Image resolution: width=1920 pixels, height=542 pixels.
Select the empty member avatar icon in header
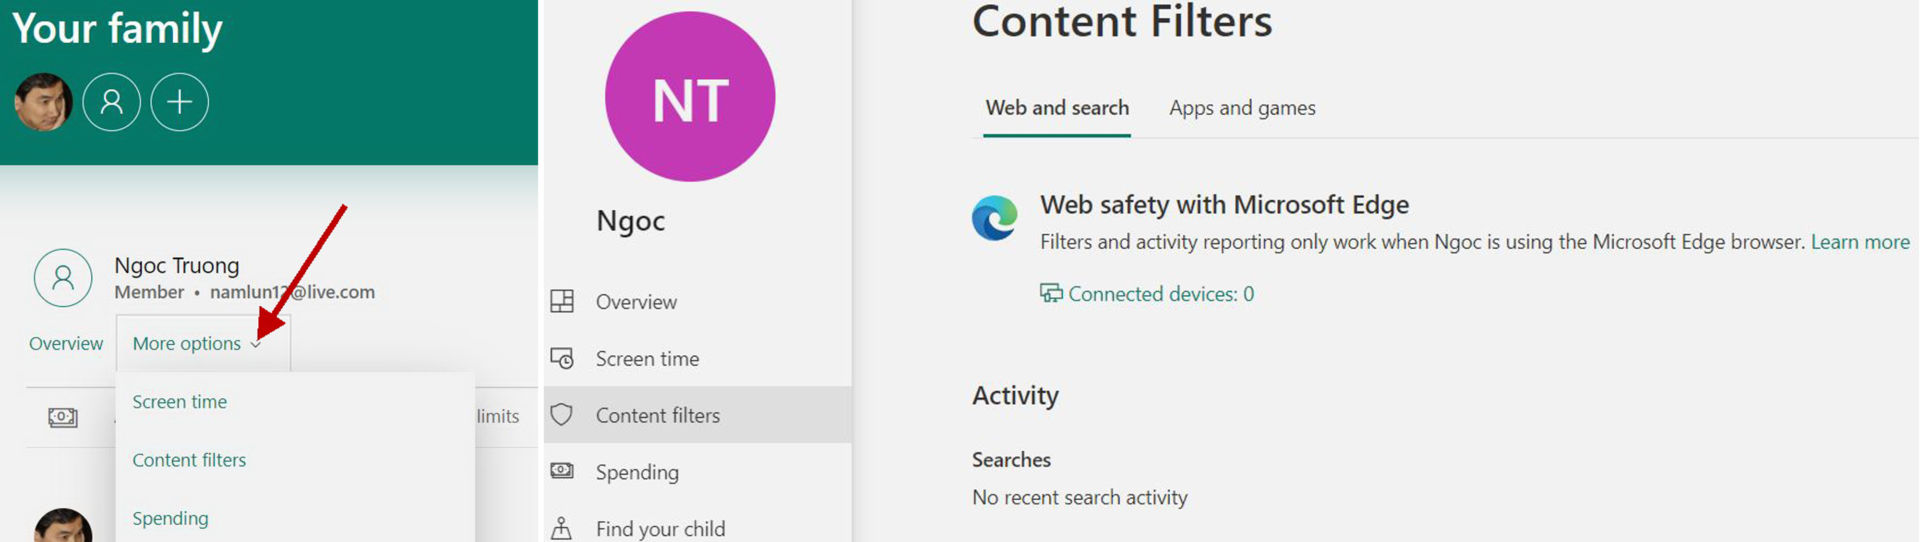(112, 102)
